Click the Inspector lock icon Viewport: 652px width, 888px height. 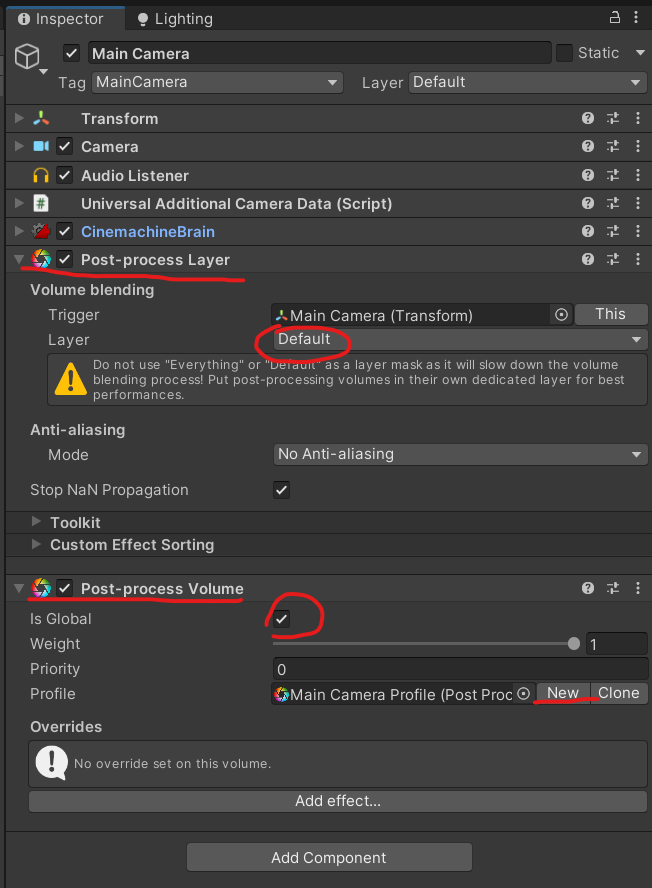click(613, 18)
